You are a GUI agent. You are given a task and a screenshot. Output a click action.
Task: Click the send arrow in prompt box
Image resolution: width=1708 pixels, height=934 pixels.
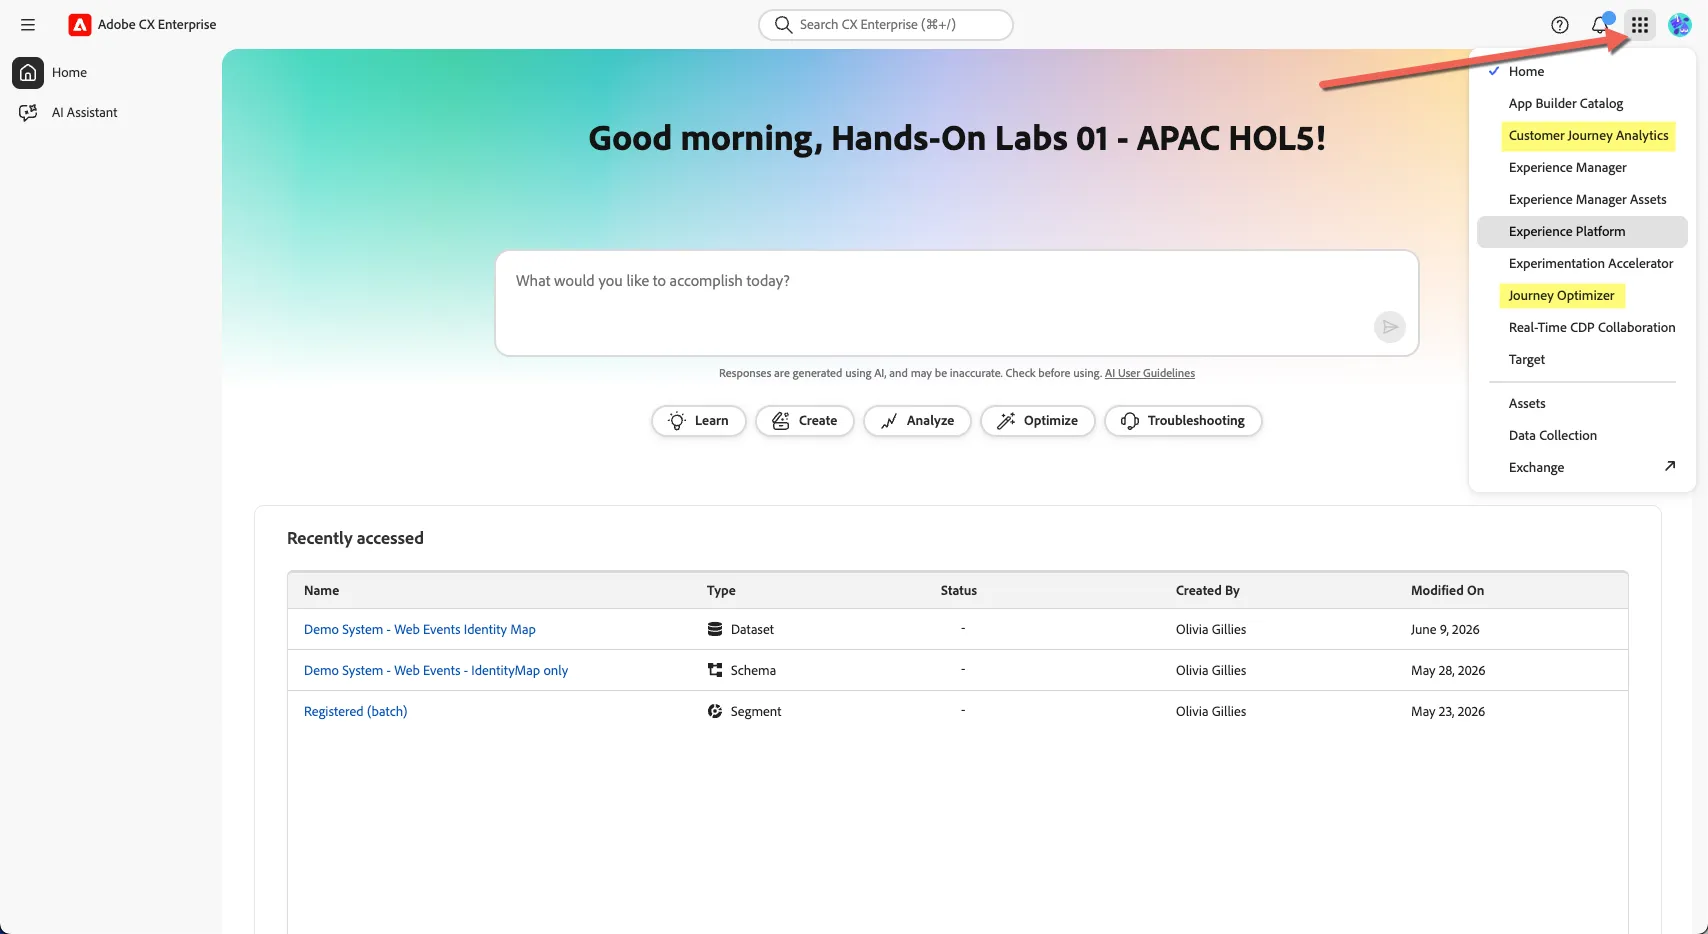point(1390,327)
